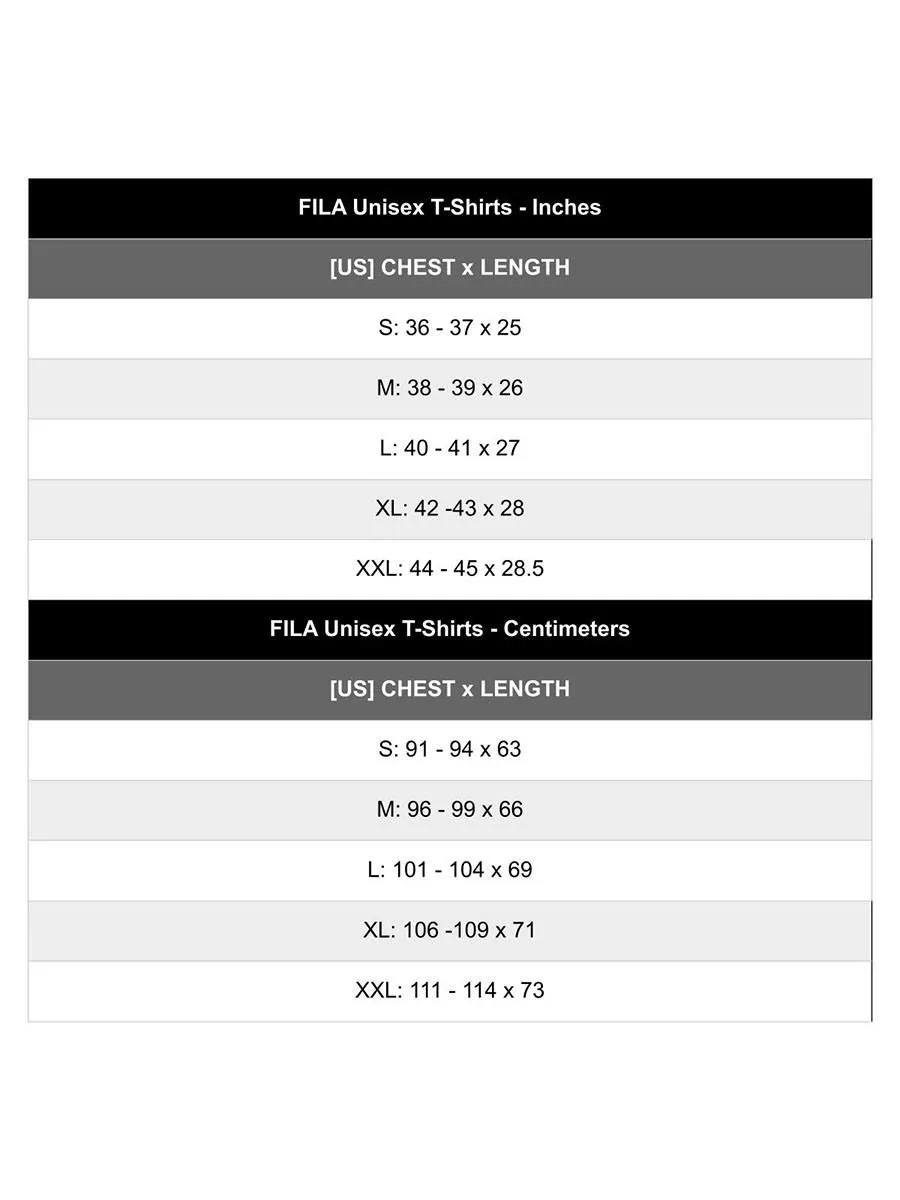Select the L: 40 - 41 x 27 row
Viewport: 900px width, 1200px height.
coord(449,448)
